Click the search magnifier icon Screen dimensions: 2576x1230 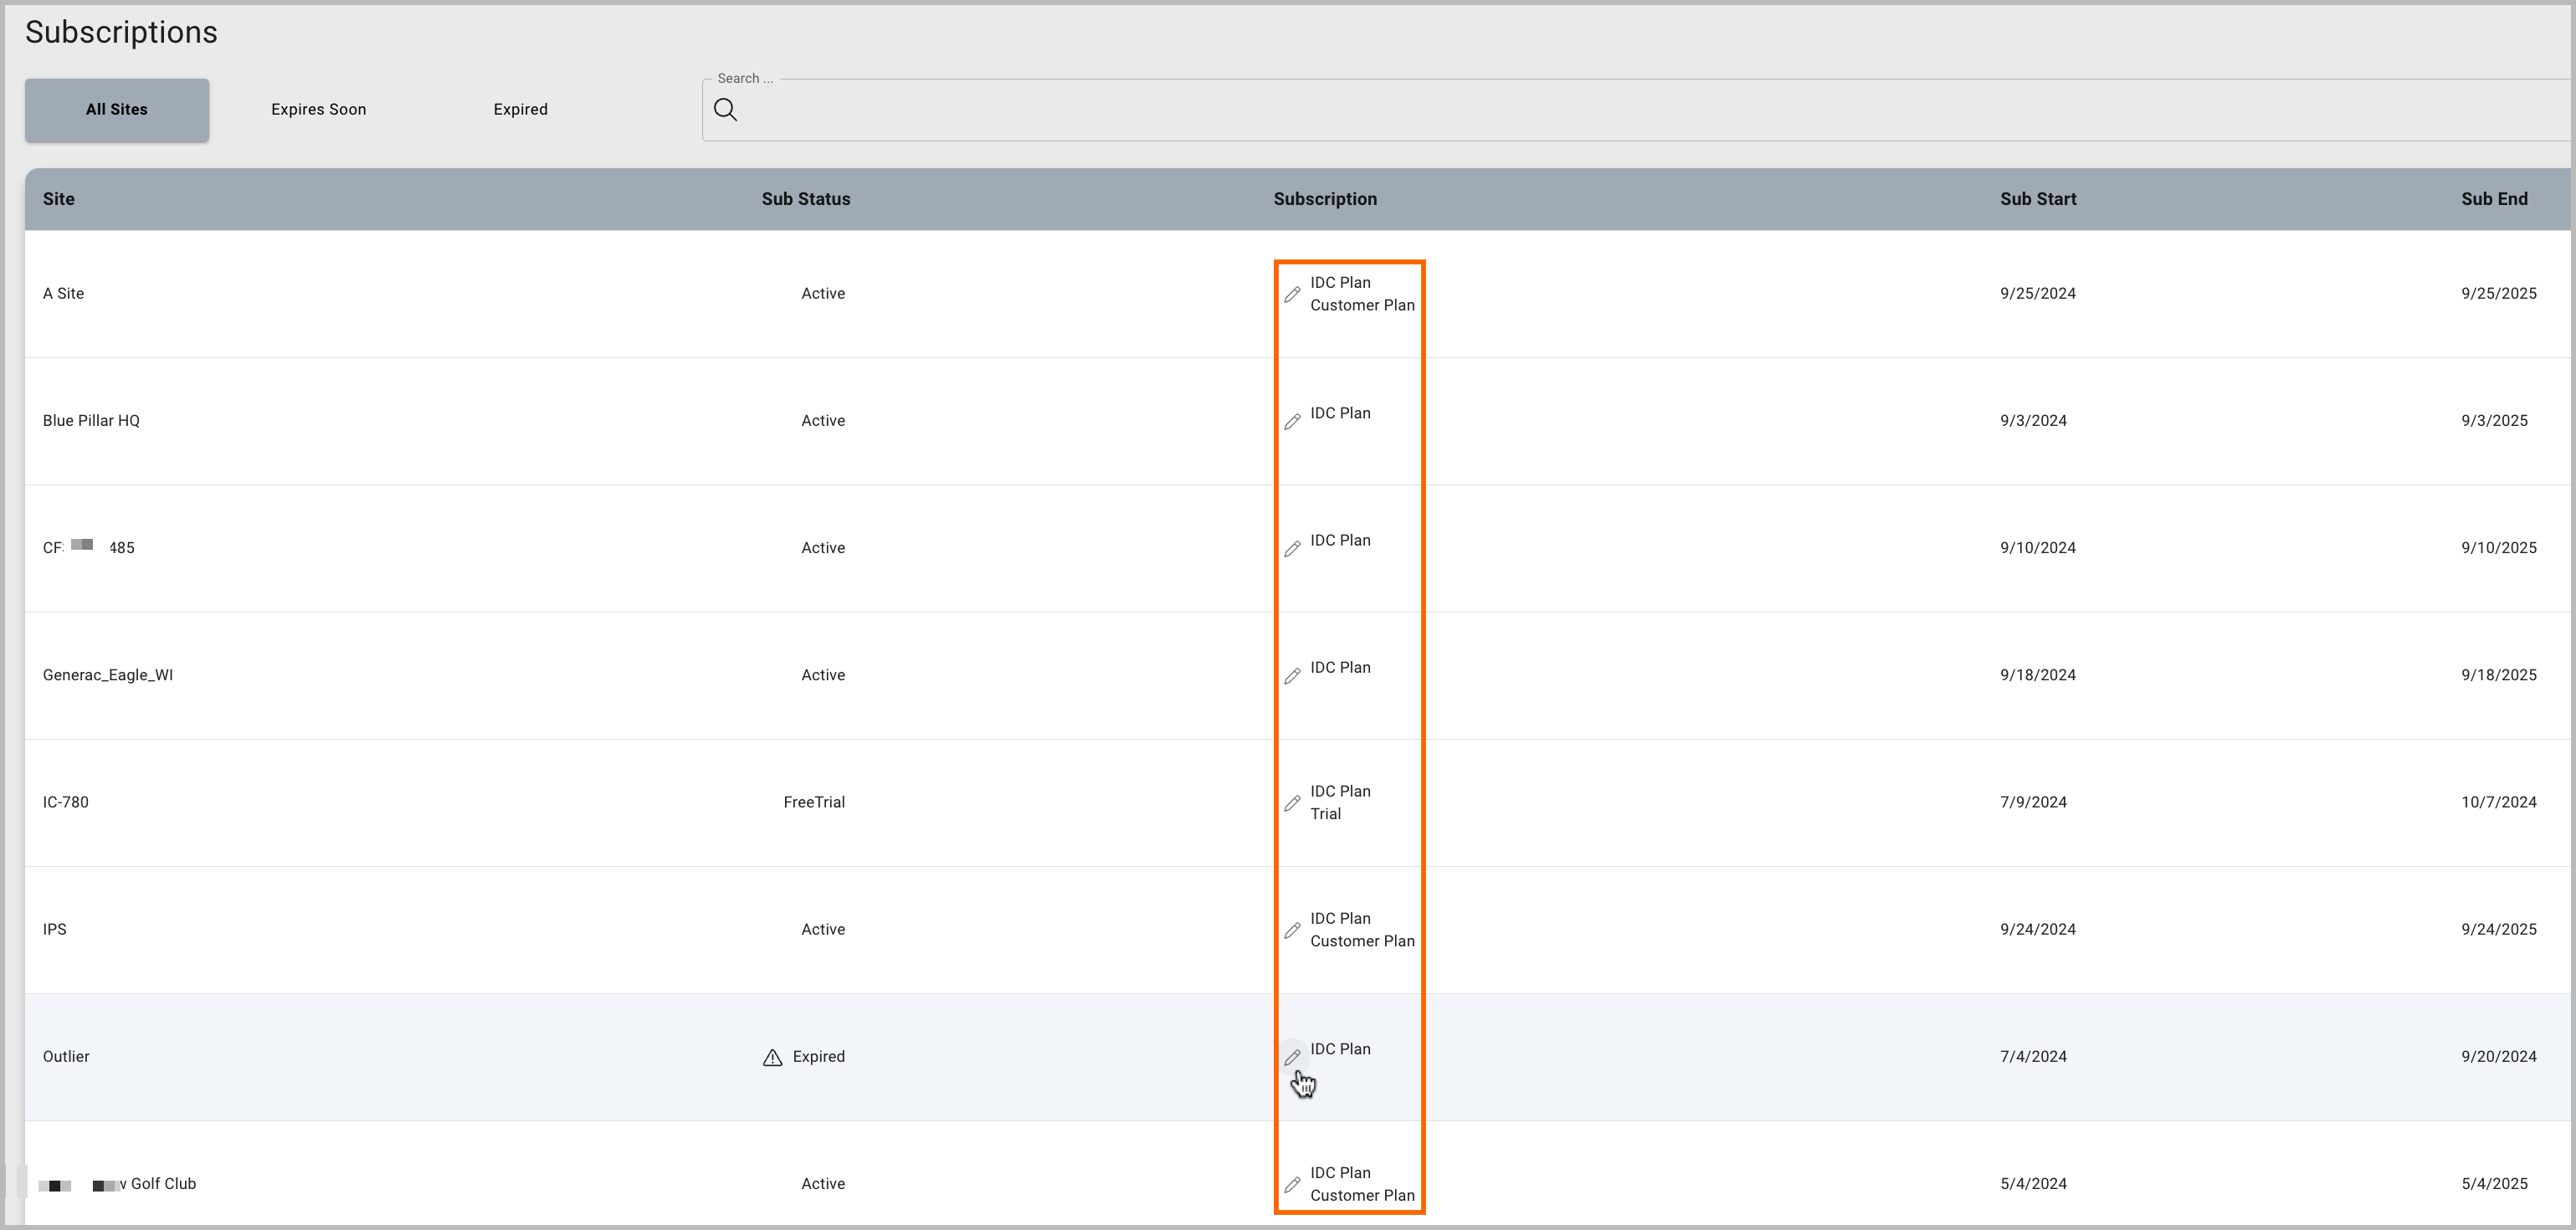click(726, 110)
